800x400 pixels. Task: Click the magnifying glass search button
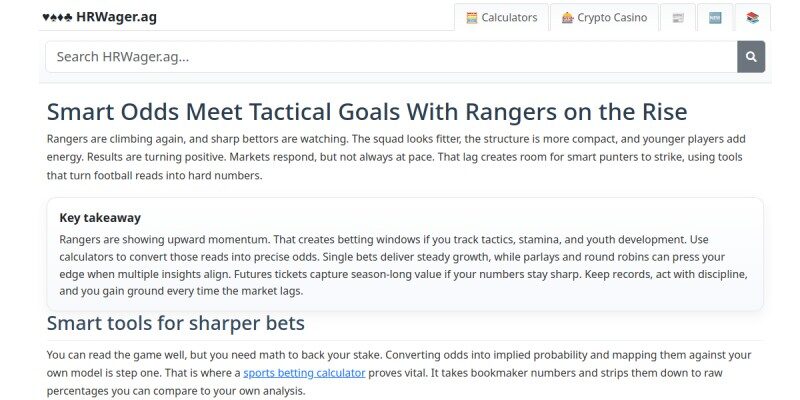pyautogui.click(x=751, y=57)
